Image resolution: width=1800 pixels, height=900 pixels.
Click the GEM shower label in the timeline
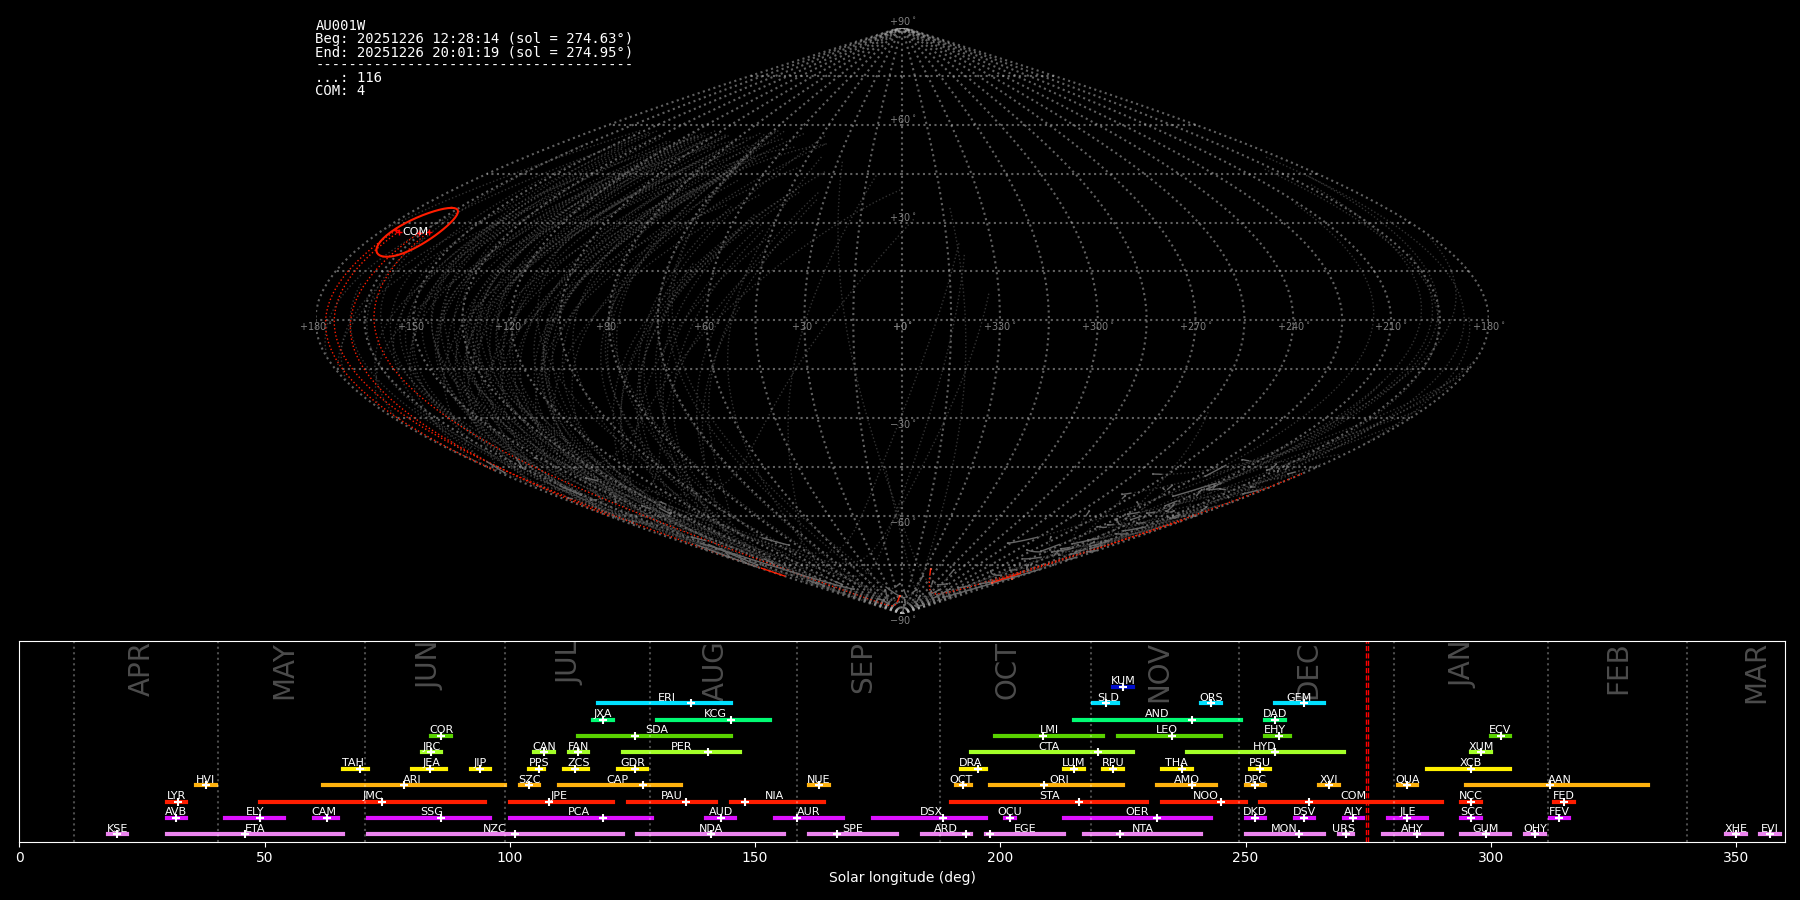(x=1299, y=698)
